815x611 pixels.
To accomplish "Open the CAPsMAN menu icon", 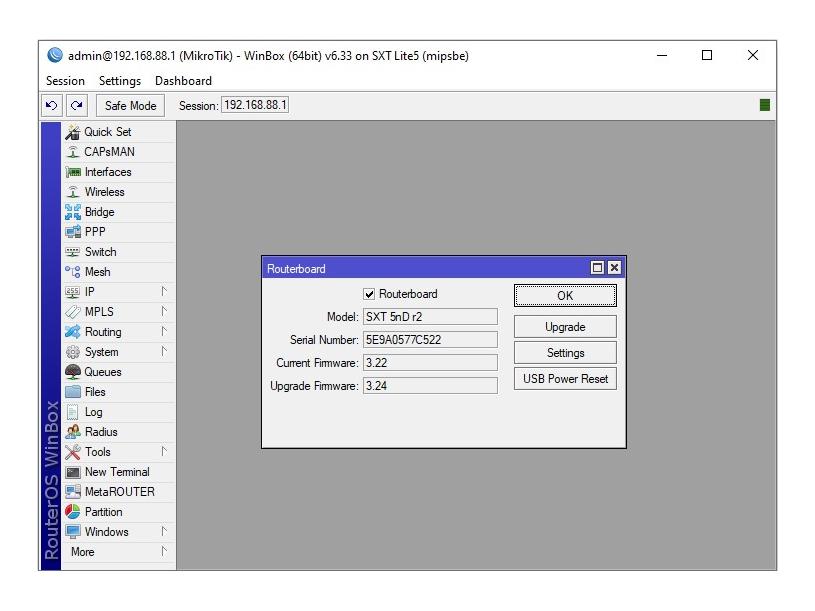I will (73, 152).
